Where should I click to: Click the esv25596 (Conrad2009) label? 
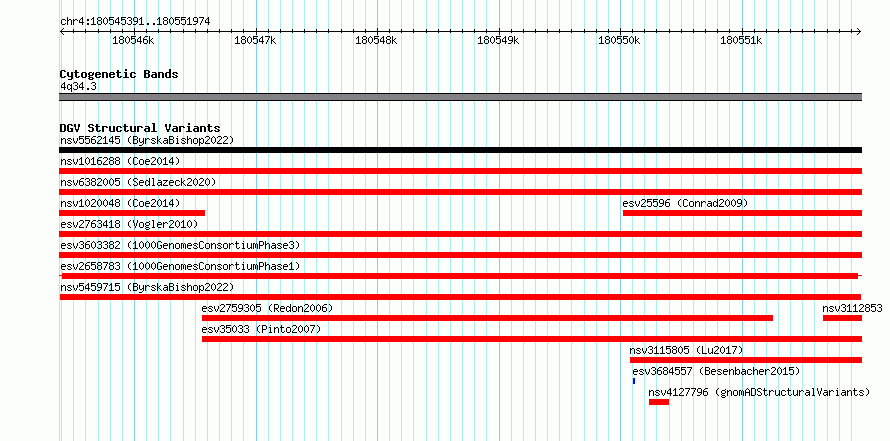point(685,203)
